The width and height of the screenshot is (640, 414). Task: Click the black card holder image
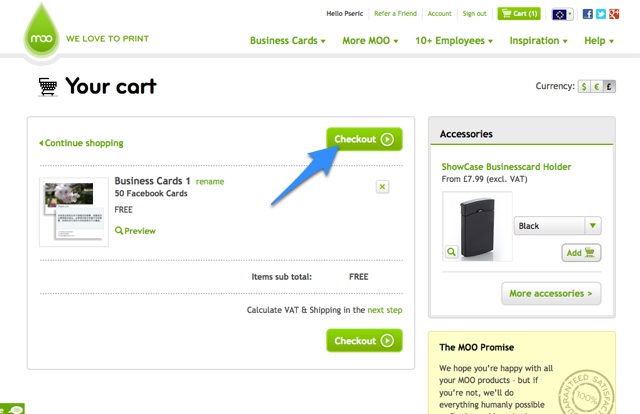[x=477, y=226]
